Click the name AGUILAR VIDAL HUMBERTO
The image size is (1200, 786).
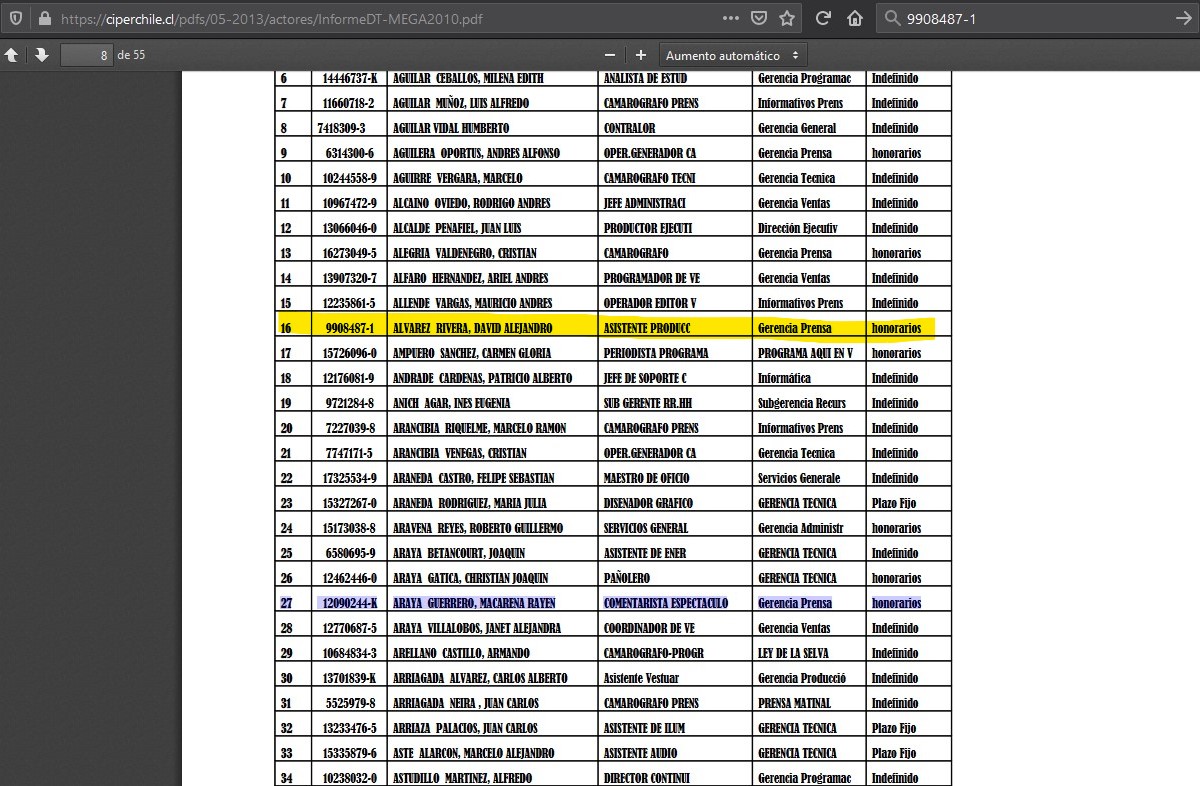(x=452, y=128)
